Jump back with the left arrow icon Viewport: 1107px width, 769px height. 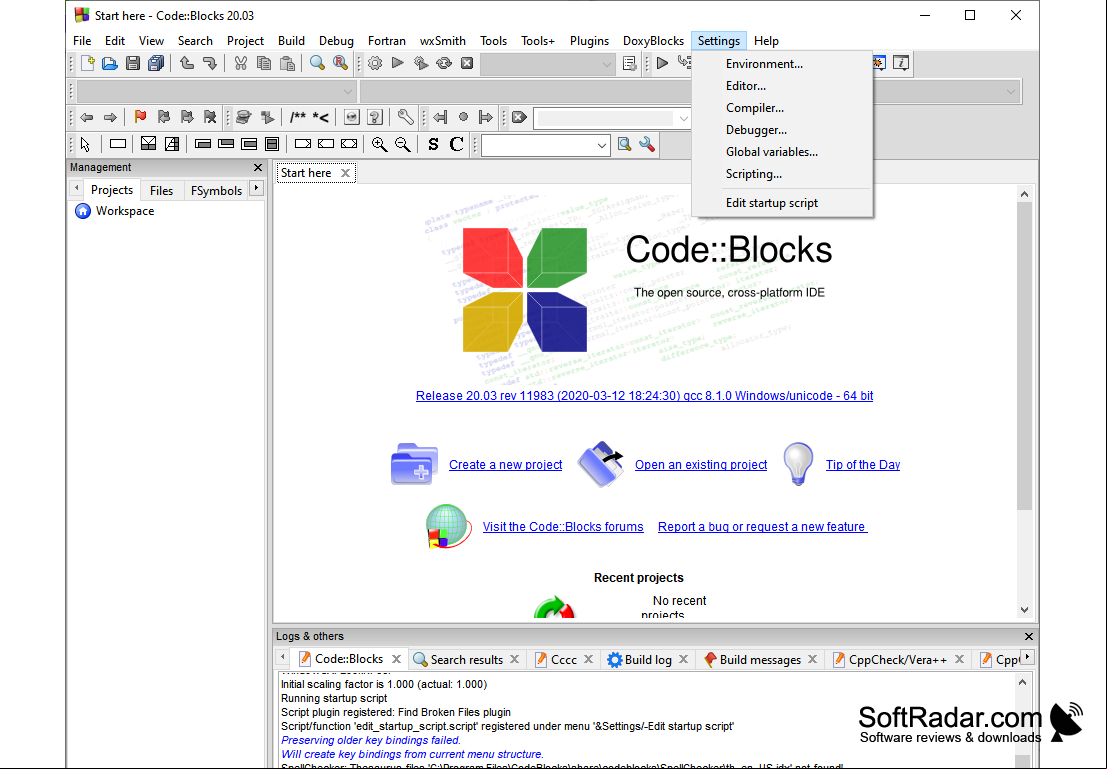click(87, 117)
